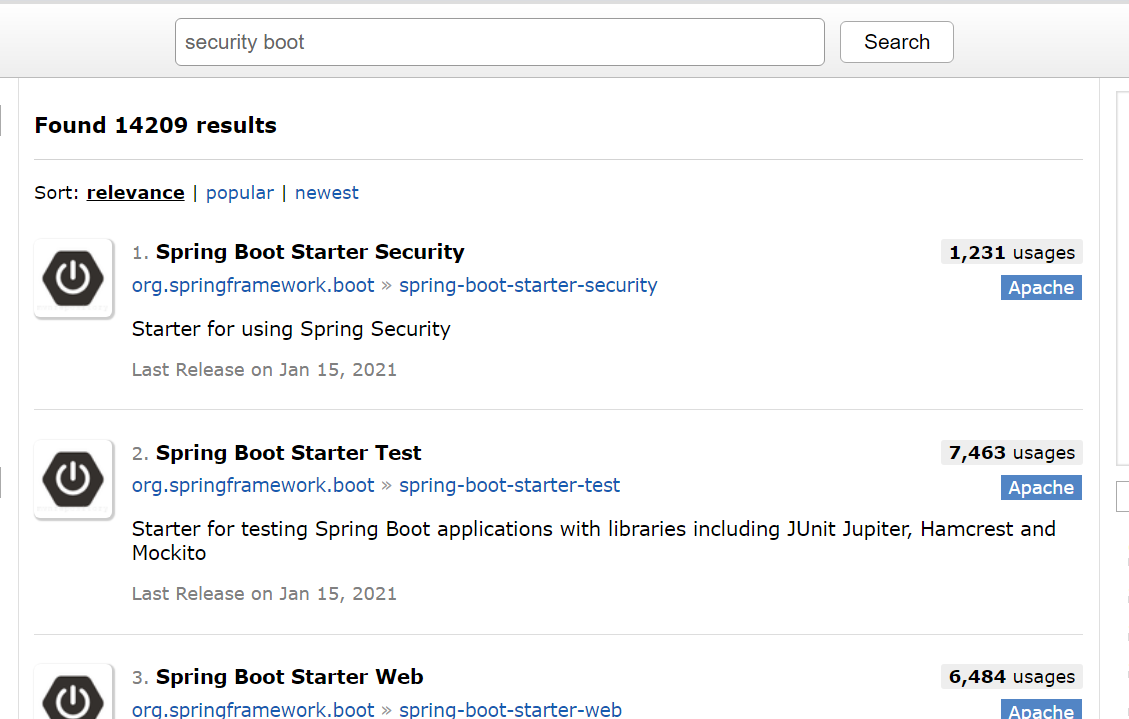The width and height of the screenshot is (1129, 719).
Task: Click the 'Found 14209 results' heading
Action: point(156,125)
